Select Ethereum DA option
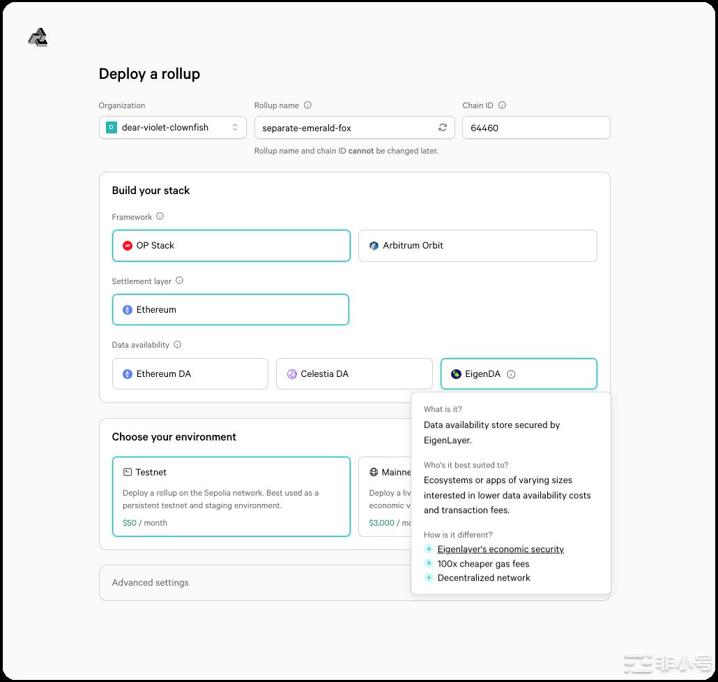Image resolution: width=718 pixels, height=682 pixels. (190, 374)
